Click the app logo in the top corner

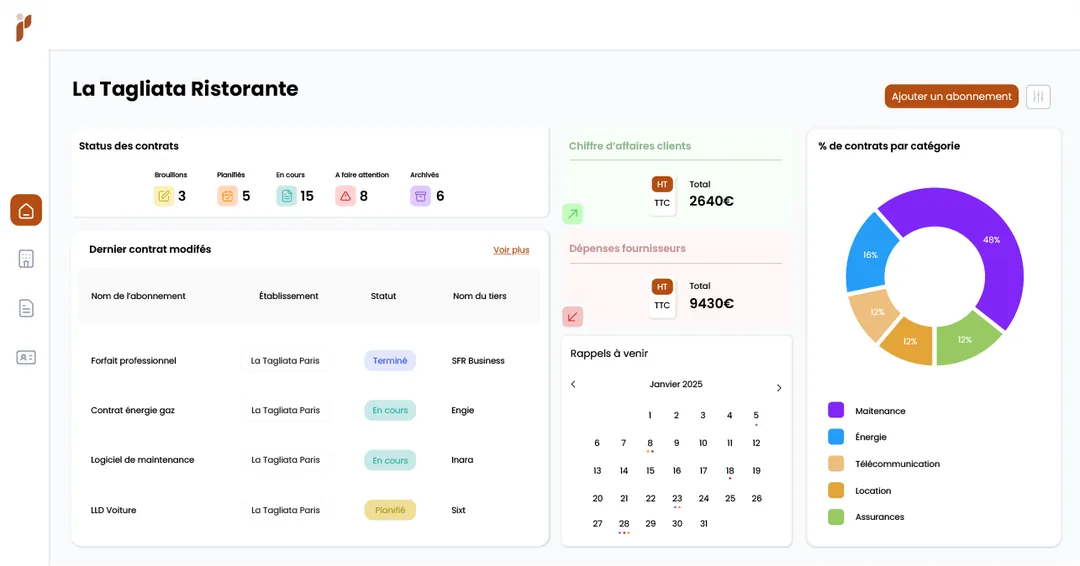click(x=23, y=28)
